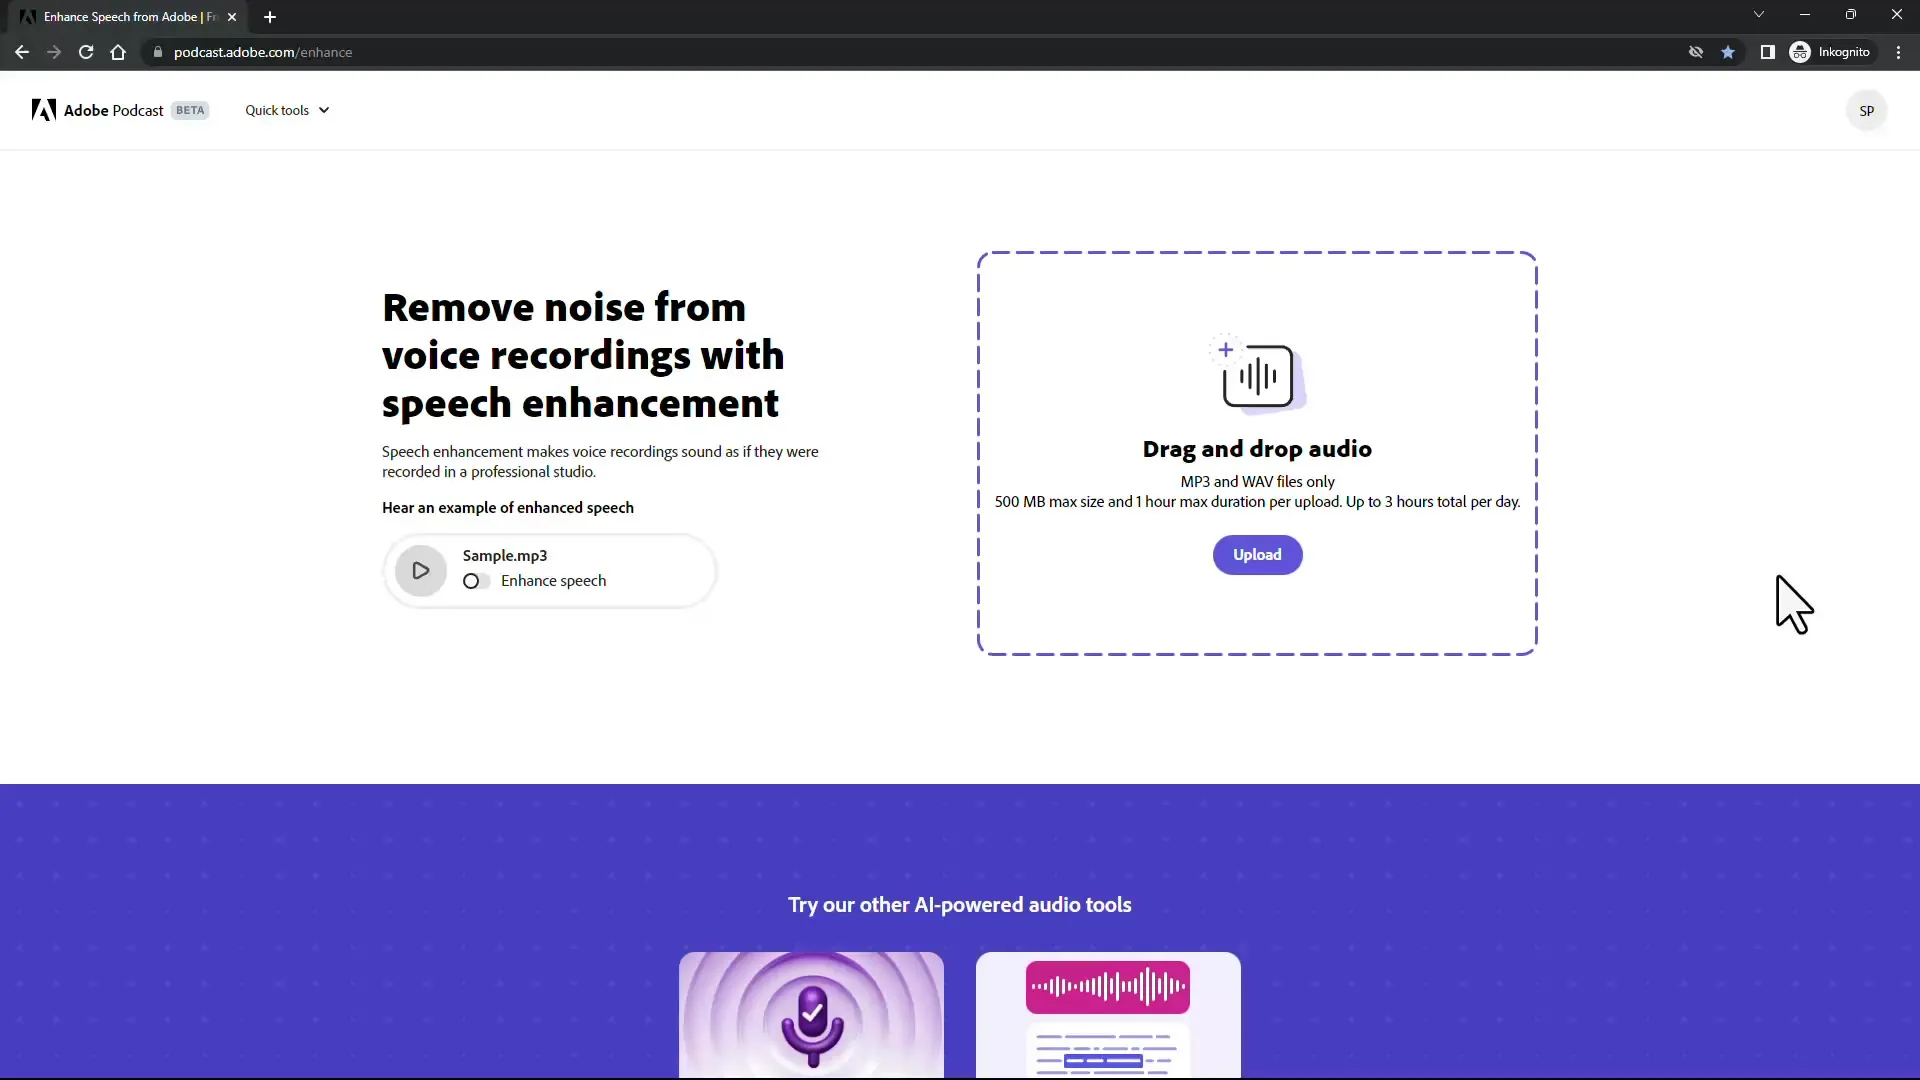
Task: Click the waveform transcription tool thumbnail
Action: tap(1106, 1015)
